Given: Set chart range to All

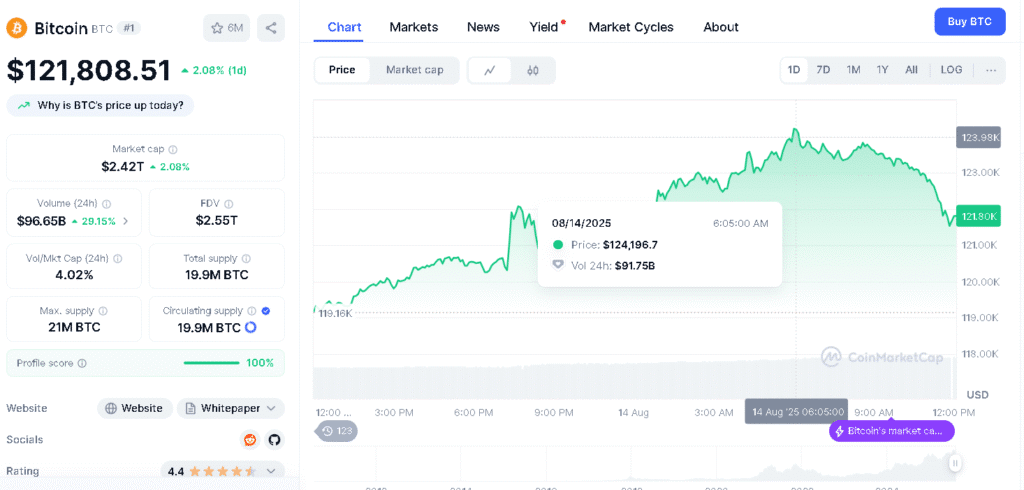Looking at the screenshot, I should coord(912,70).
